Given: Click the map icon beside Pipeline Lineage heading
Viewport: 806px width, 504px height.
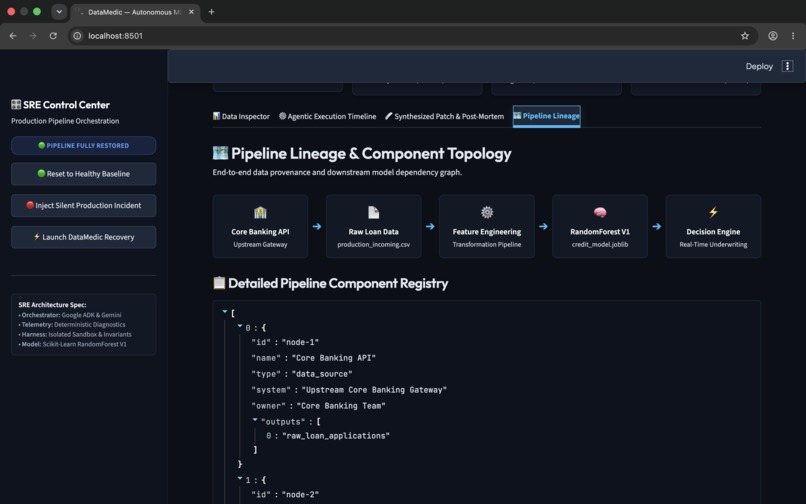Looking at the screenshot, I should 220,153.
